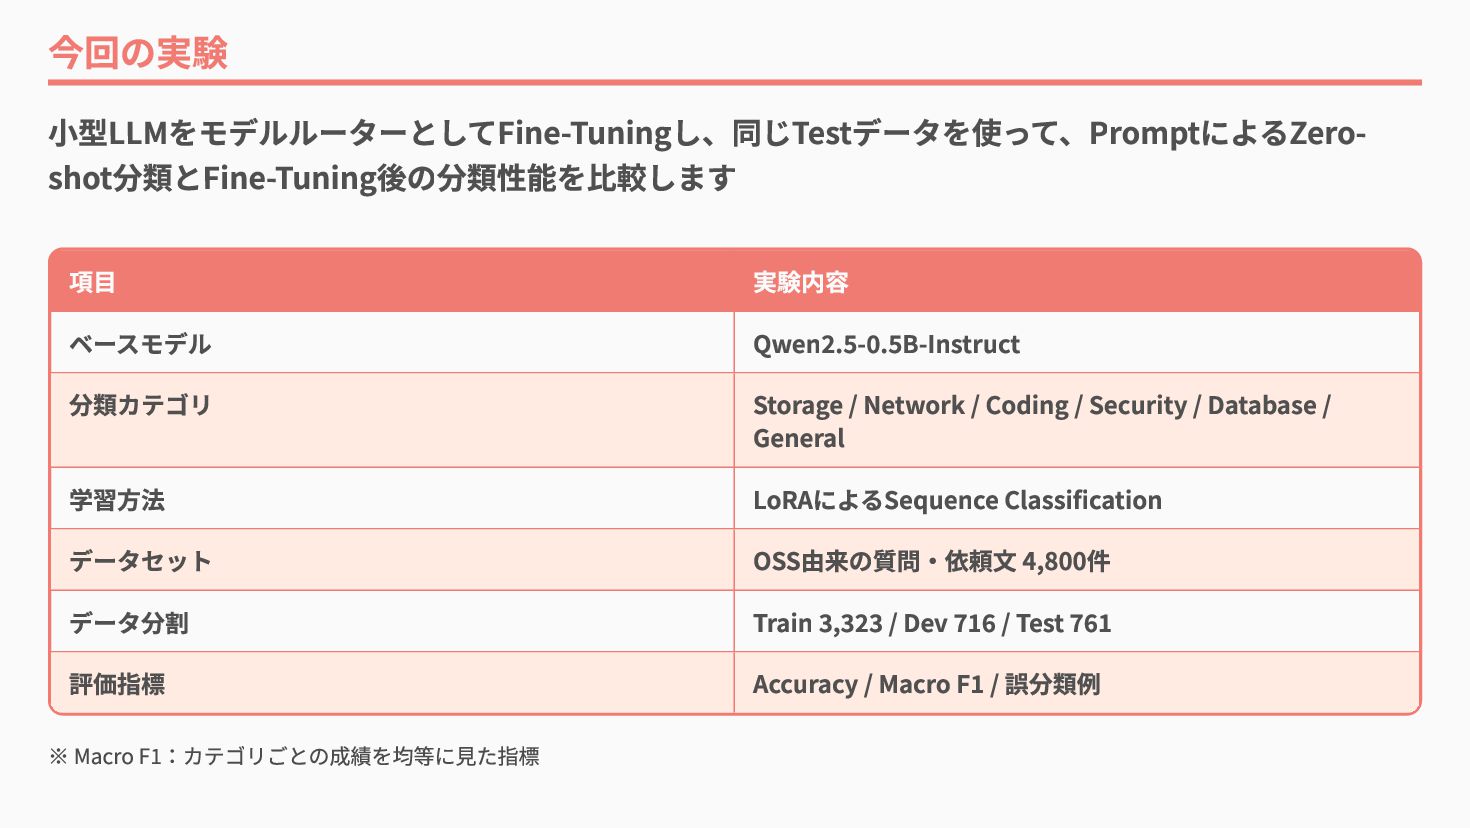The height and width of the screenshot is (828, 1470).
Task: Select the 分類カテゴリ row label
Action: [140, 405]
